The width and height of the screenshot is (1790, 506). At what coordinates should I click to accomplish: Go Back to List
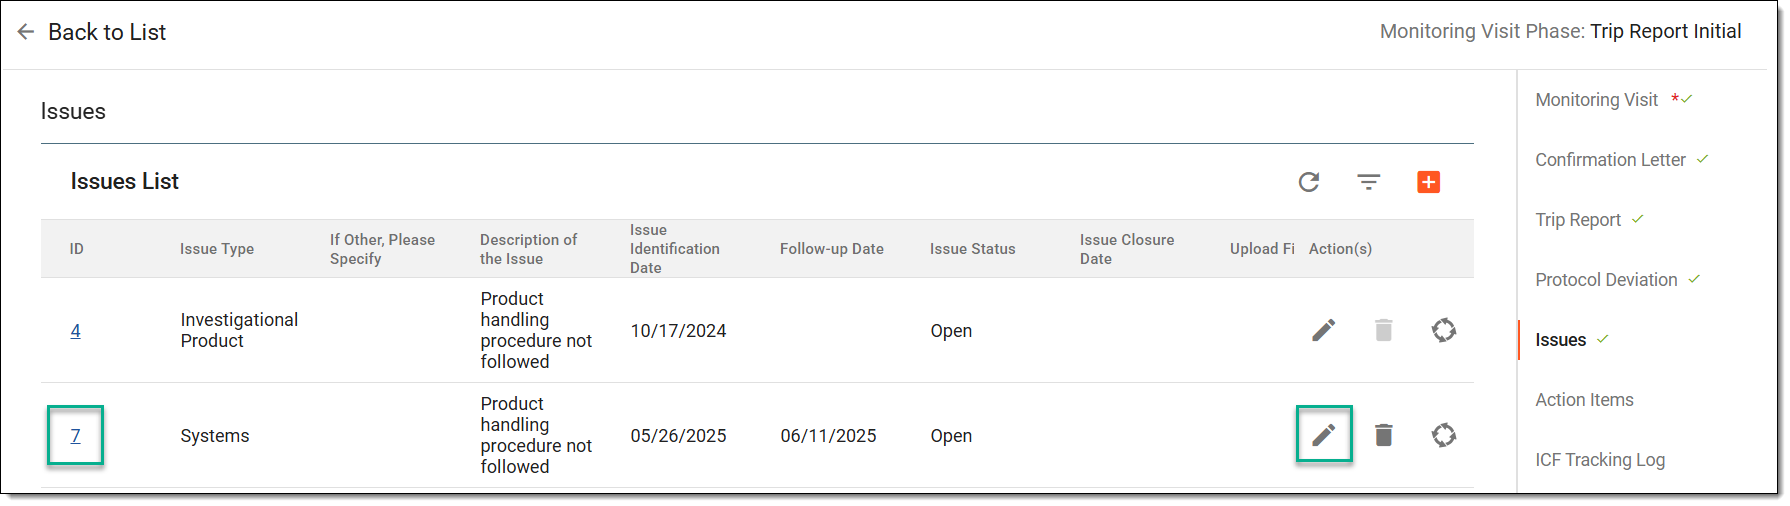coord(107,32)
